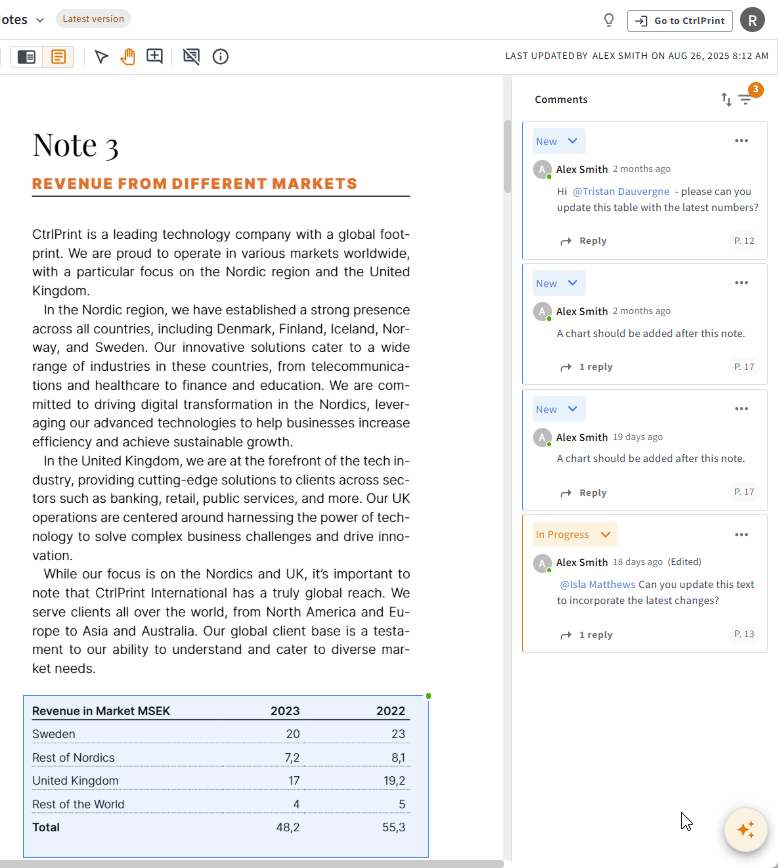Click the Total 55,3 value
Screen dimensions: 778x868
pos(394,828)
